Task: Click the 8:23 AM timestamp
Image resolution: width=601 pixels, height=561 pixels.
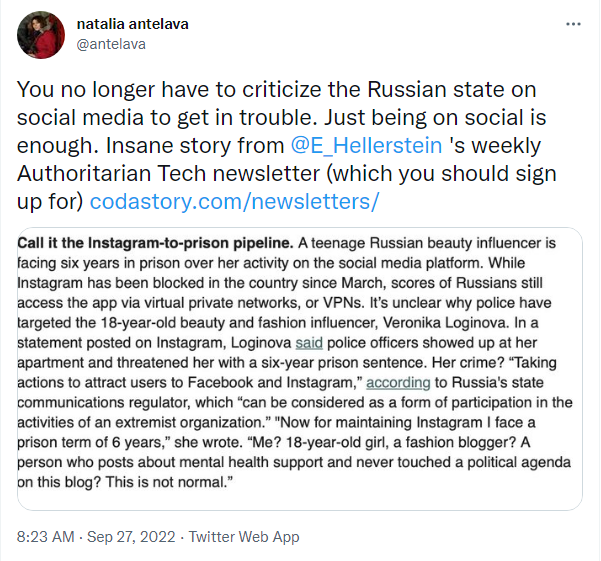Action: click(x=46, y=537)
